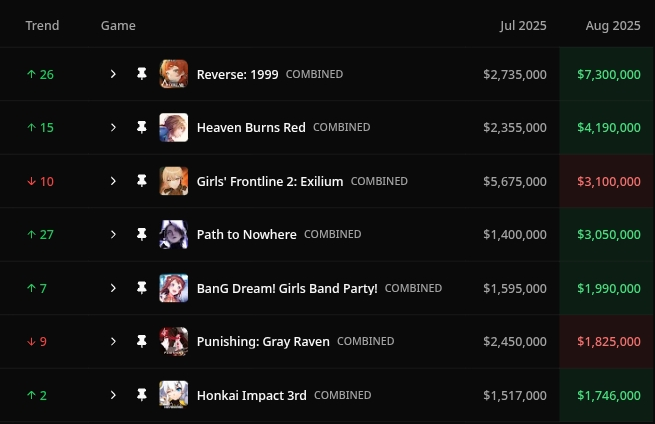Expand the Girls' Frontline 2: Exilium row
Screen dimensions: 655x424
click(113, 181)
